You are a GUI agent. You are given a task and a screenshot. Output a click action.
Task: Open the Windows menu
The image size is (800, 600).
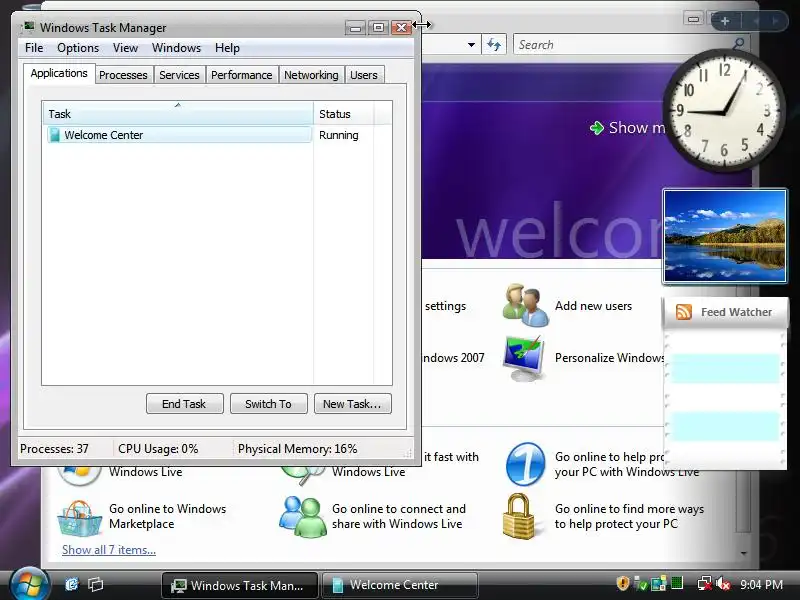(x=177, y=48)
